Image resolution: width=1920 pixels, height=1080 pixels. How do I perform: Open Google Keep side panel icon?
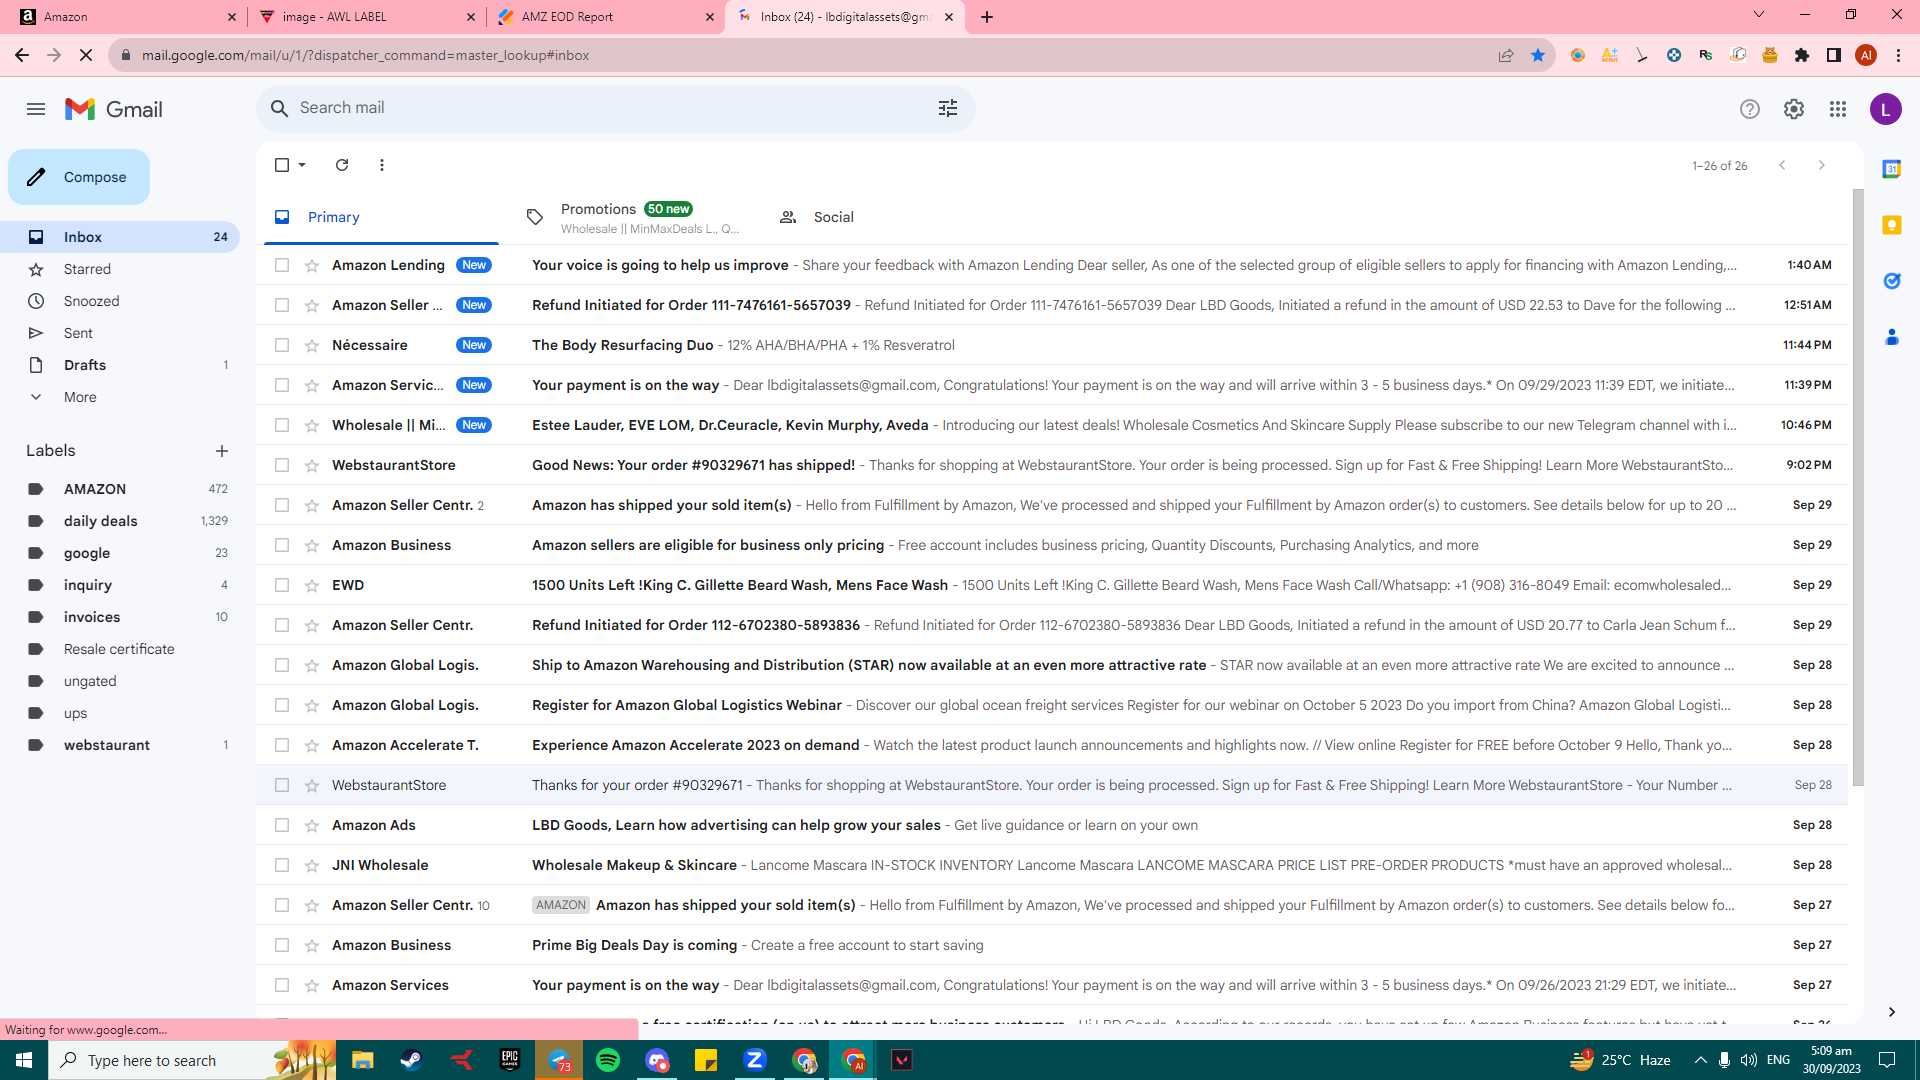(x=1891, y=225)
